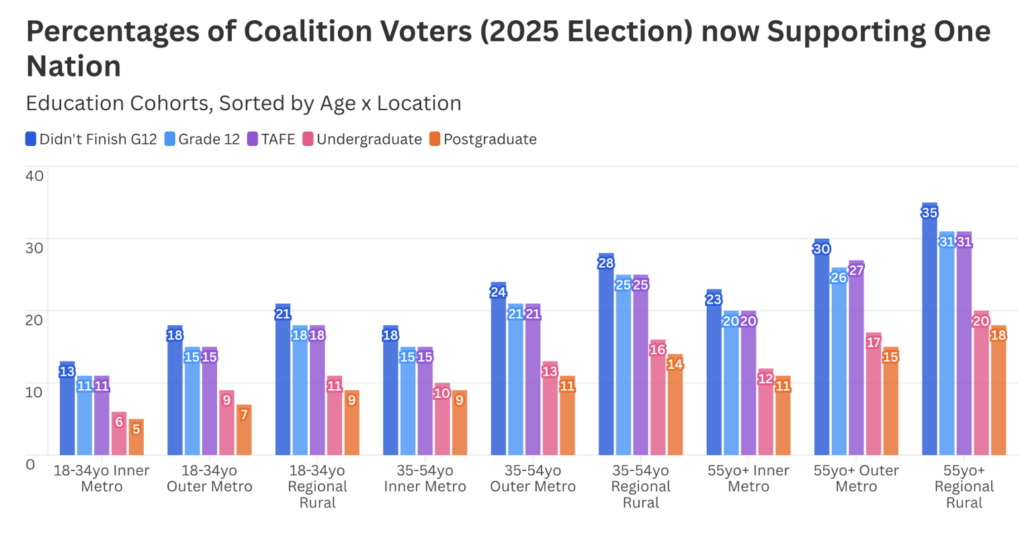1024x535 pixels.
Task: Click the Education Cohorts subtitle
Action: point(243,103)
